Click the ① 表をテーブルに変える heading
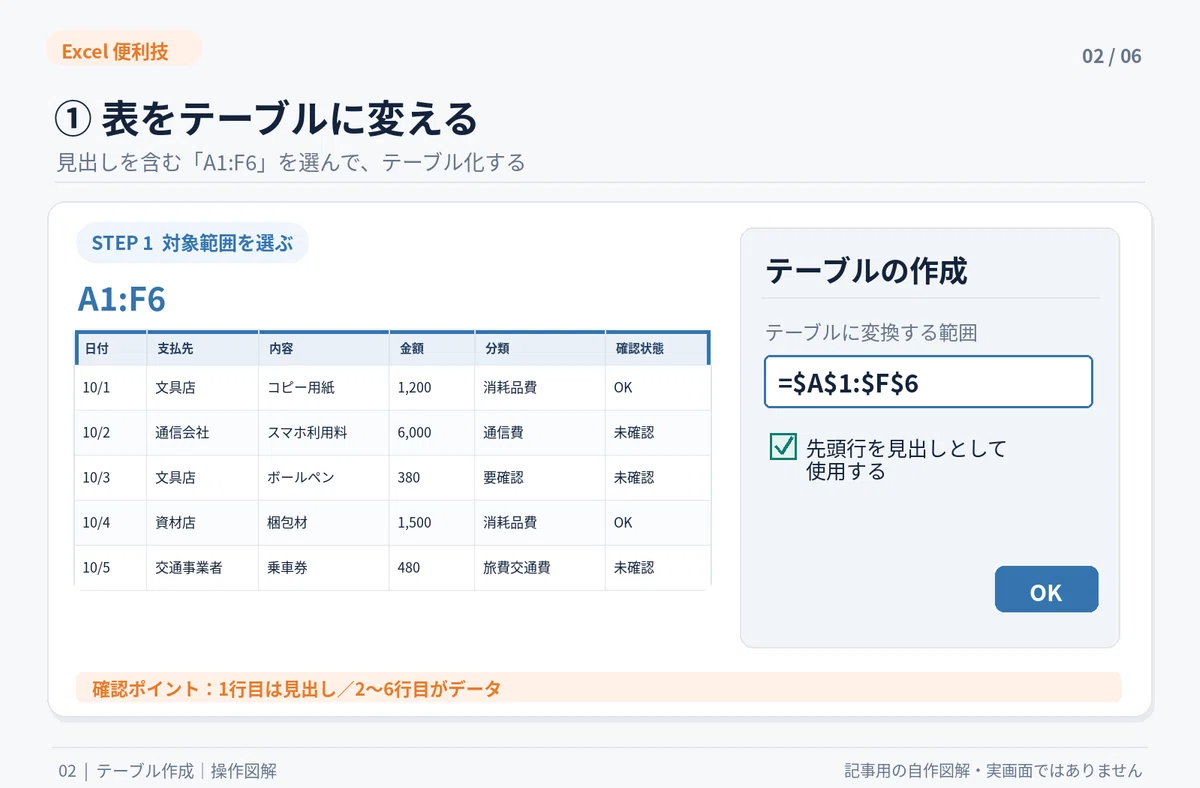Image resolution: width=1200 pixels, height=788 pixels. 266,119
